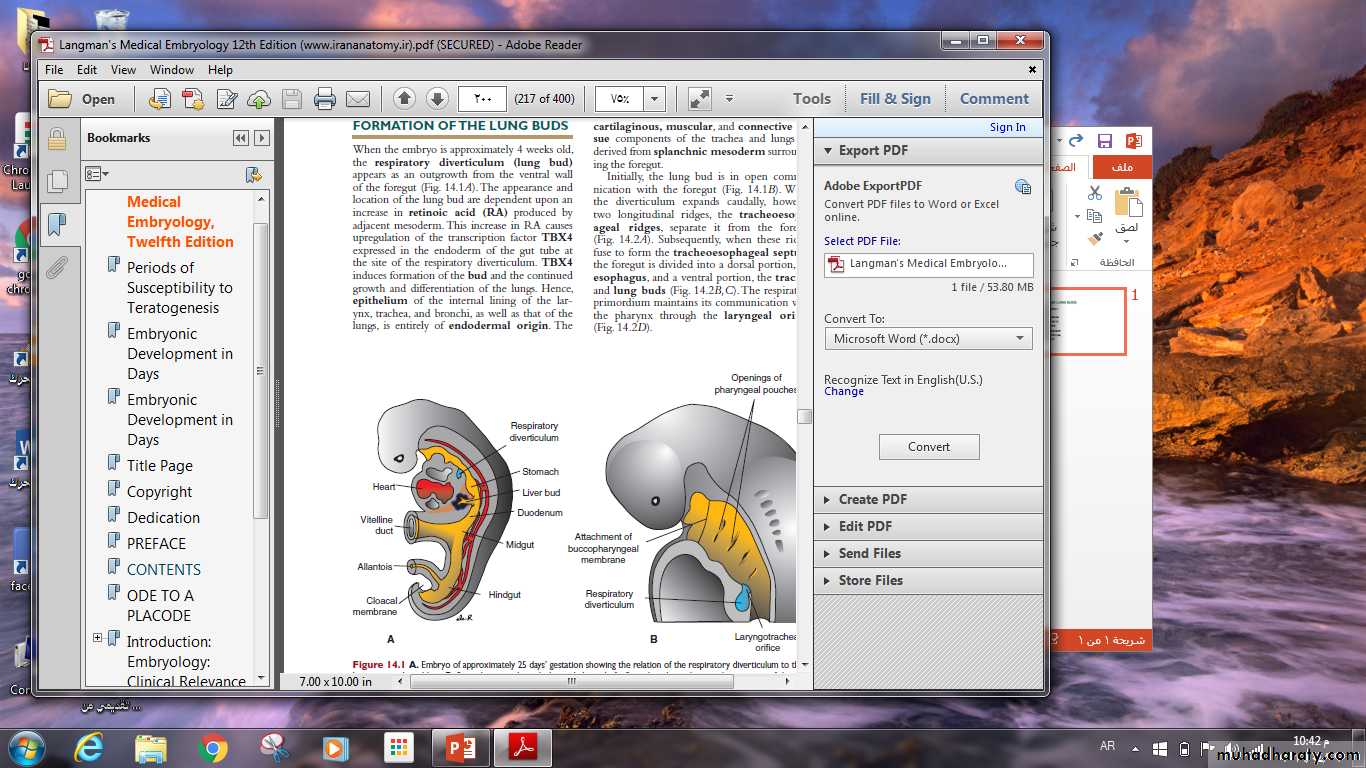Open the Page Thumbnails panel
Screen dimensions: 1366x768
58,181
